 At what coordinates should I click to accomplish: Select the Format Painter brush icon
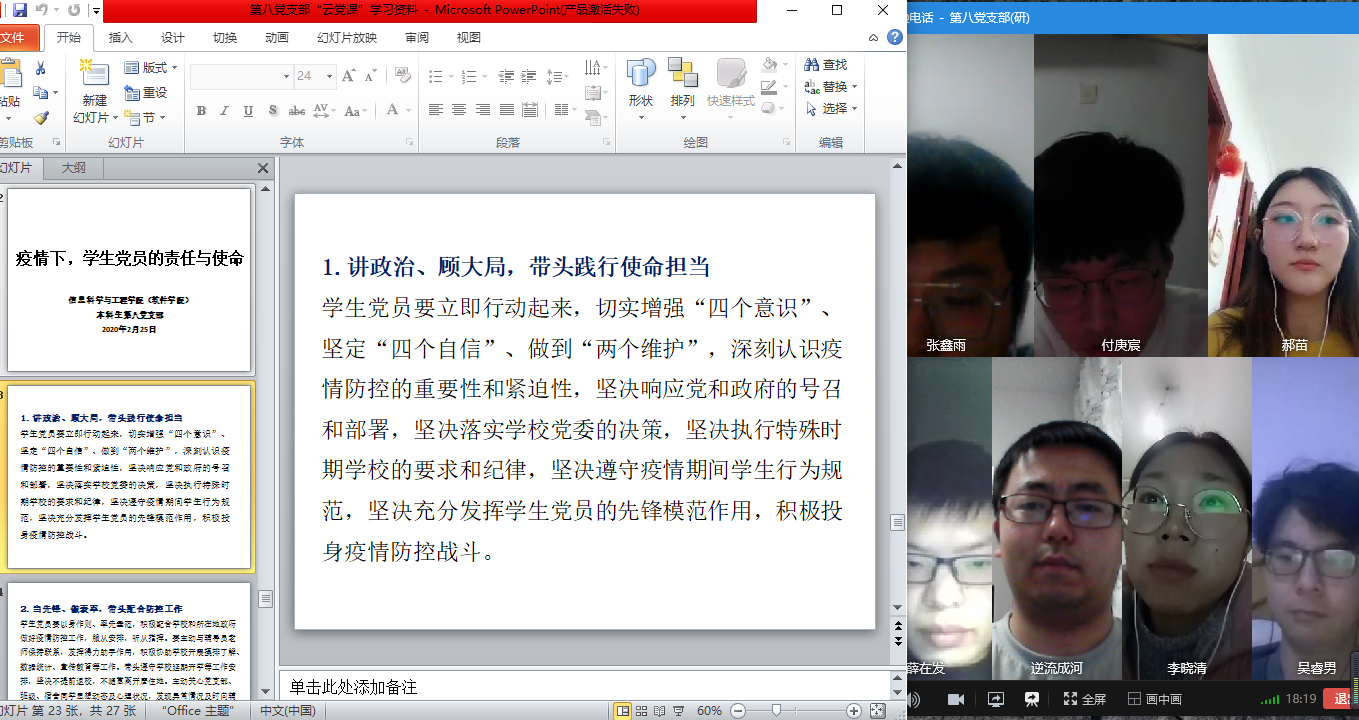pos(41,117)
